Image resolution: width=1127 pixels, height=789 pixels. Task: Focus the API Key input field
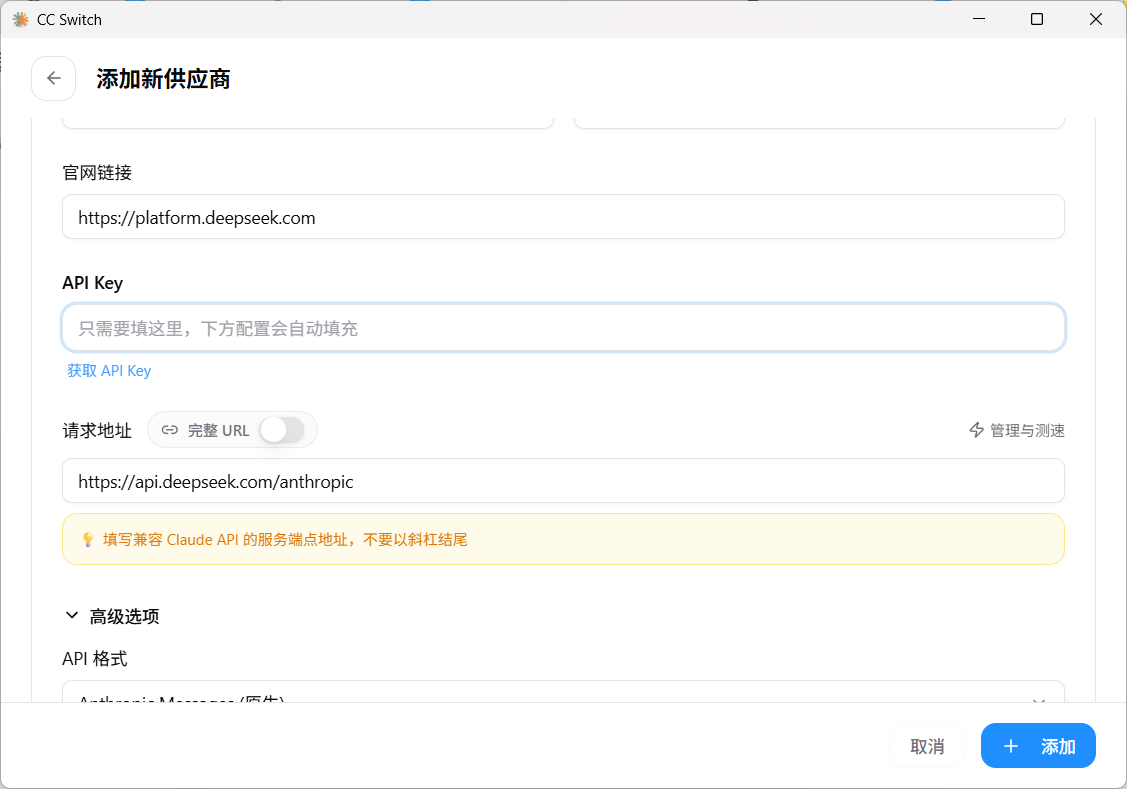click(x=563, y=328)
